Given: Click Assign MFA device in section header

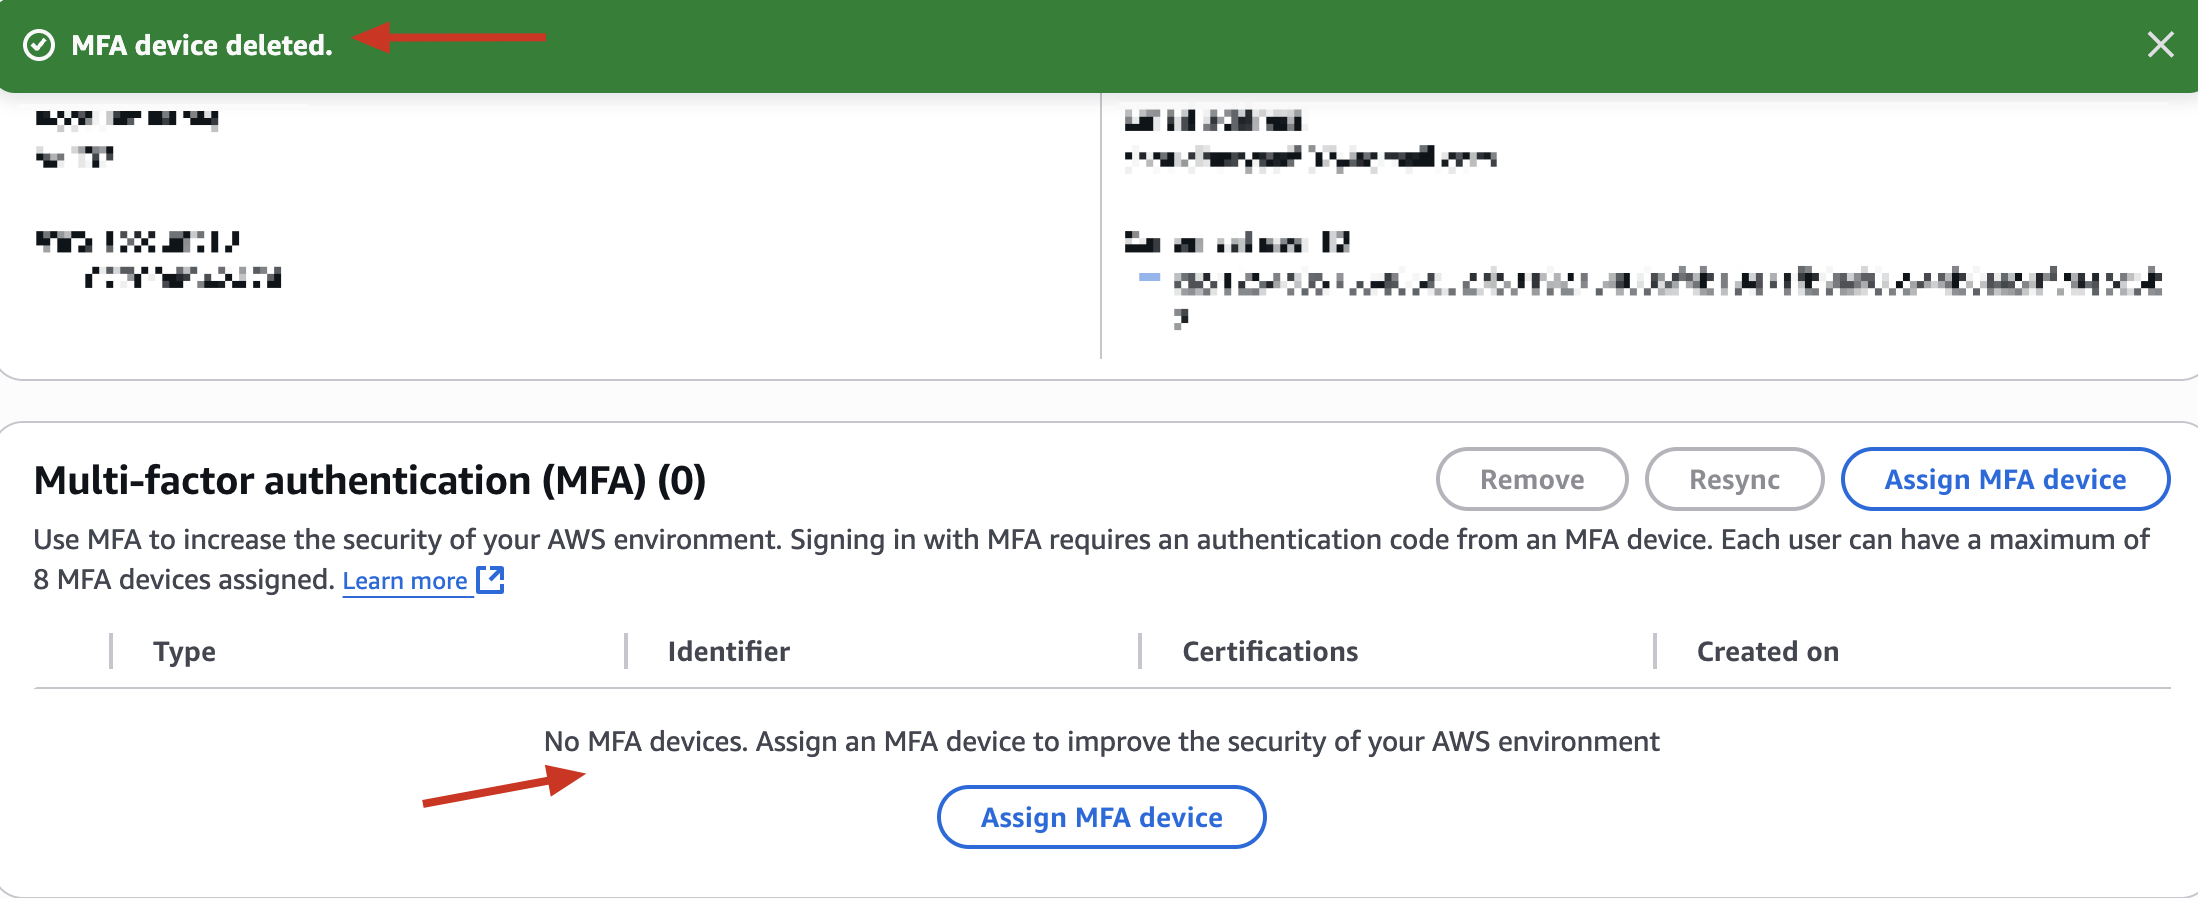Looking at the screenshot, I should (2005, 479).
